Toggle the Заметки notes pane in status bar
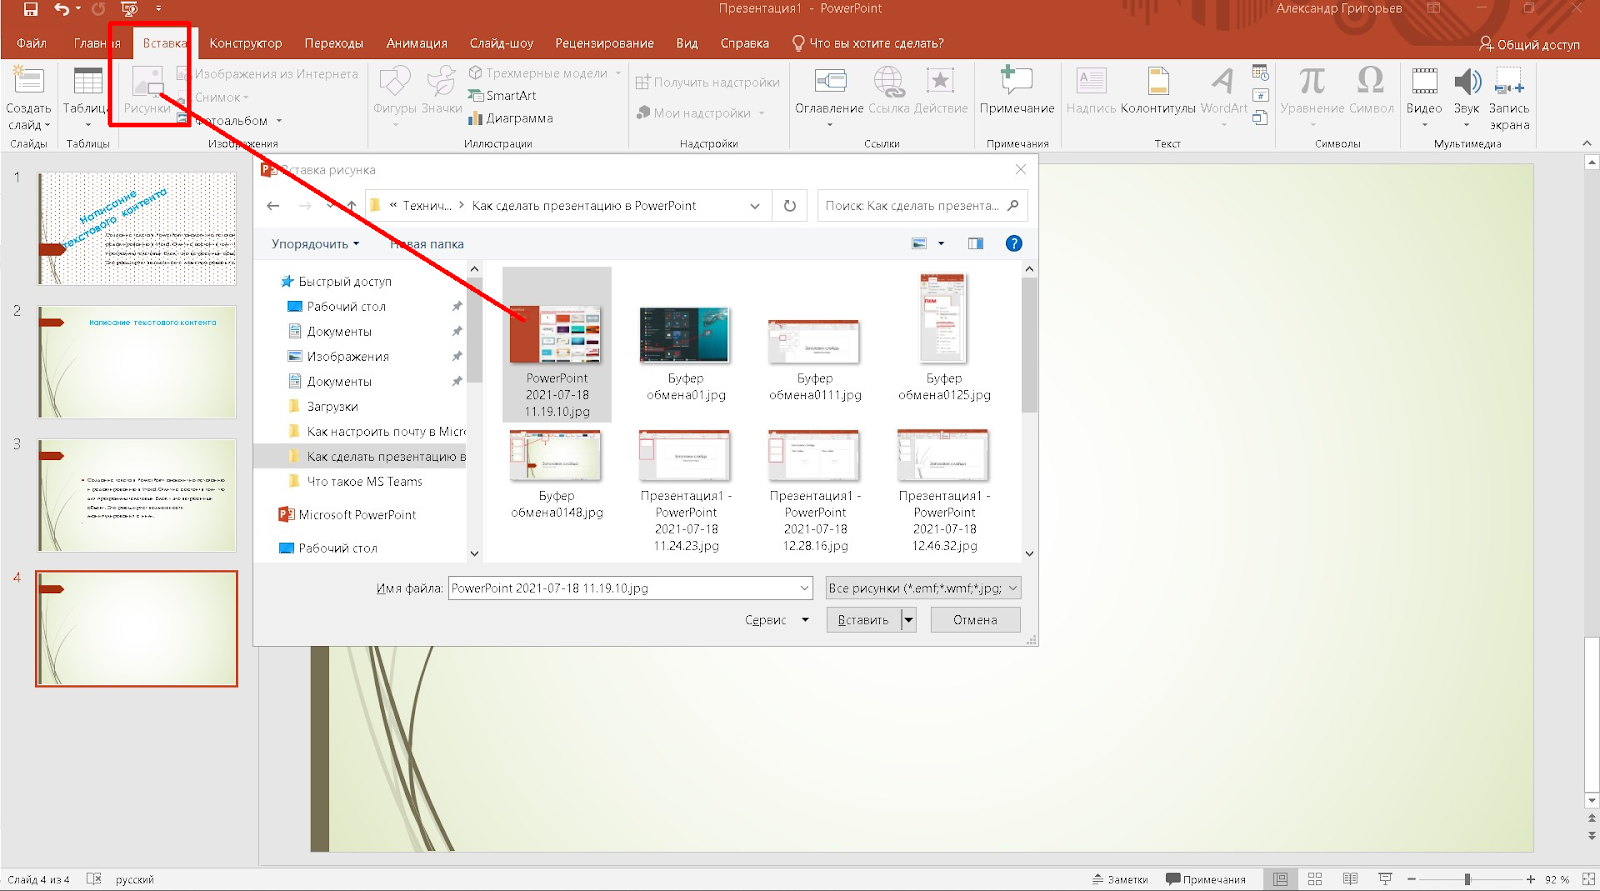The image size is (1600, 891). 1120,880
